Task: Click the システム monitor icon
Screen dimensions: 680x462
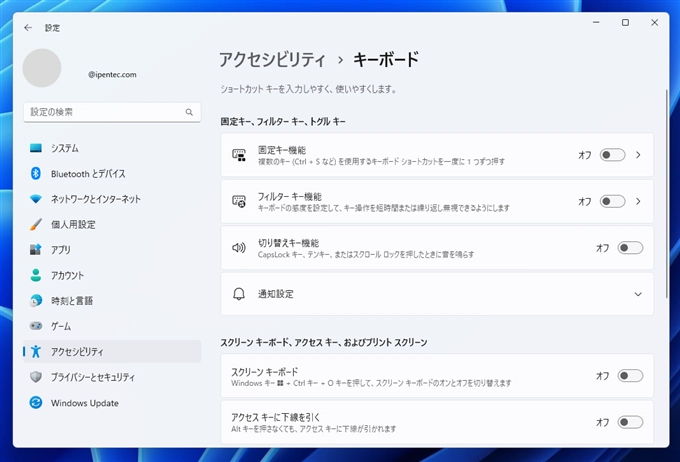Action: pos(36,148)
